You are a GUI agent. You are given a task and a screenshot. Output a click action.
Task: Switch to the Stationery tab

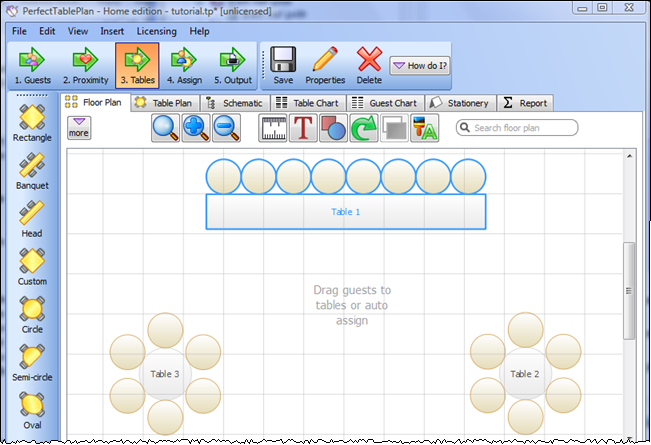click(x=460, y=103)
